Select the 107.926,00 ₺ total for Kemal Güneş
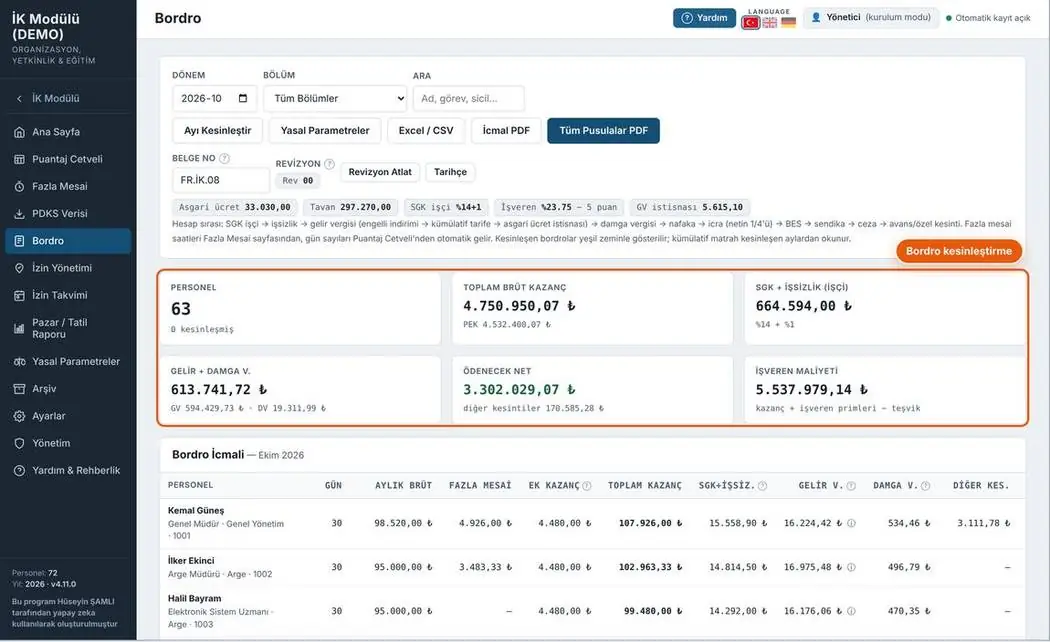The width and height of the screenshot is (1050, 642). [x=650, y=524]
